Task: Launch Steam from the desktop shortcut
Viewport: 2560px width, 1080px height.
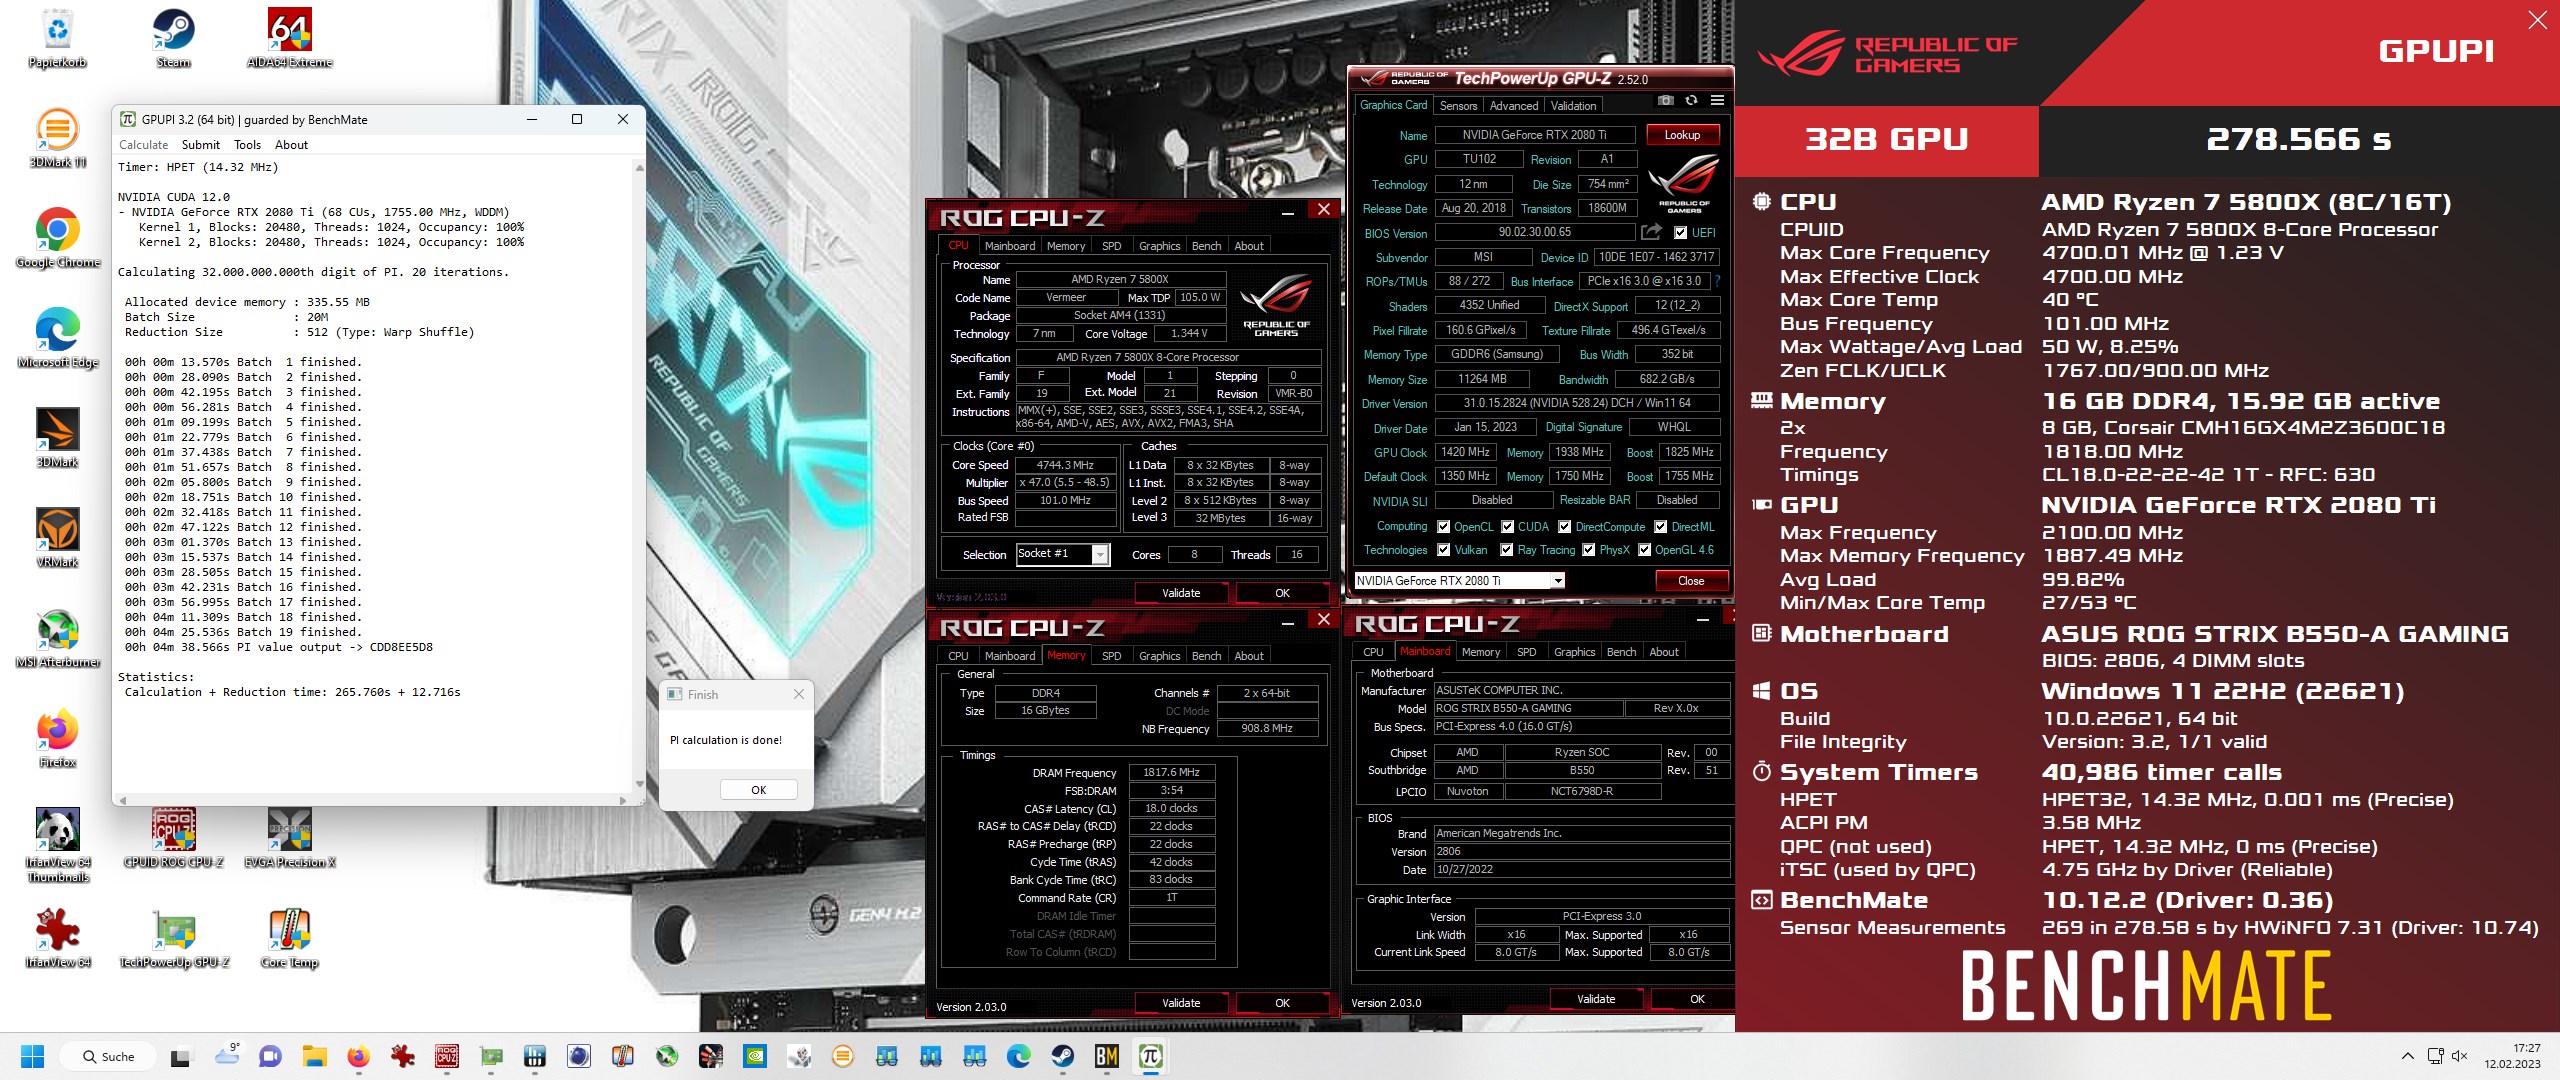Action: 173,38
